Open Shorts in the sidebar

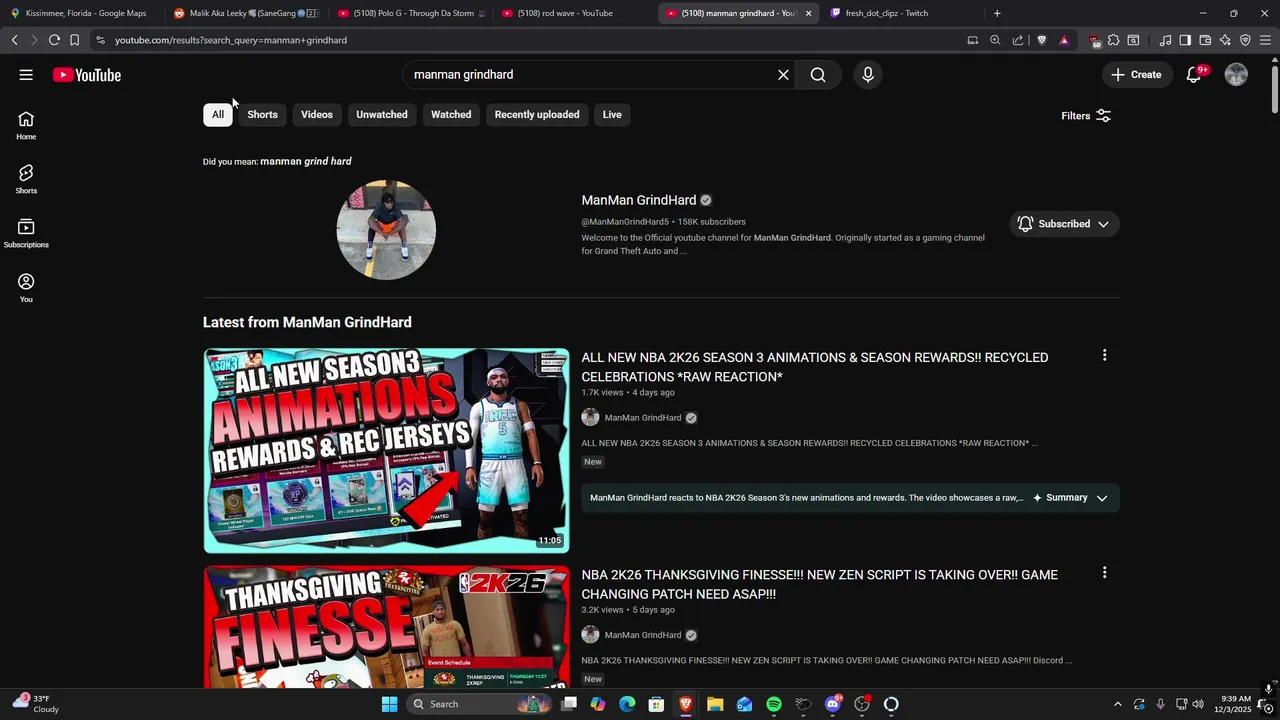26,180
